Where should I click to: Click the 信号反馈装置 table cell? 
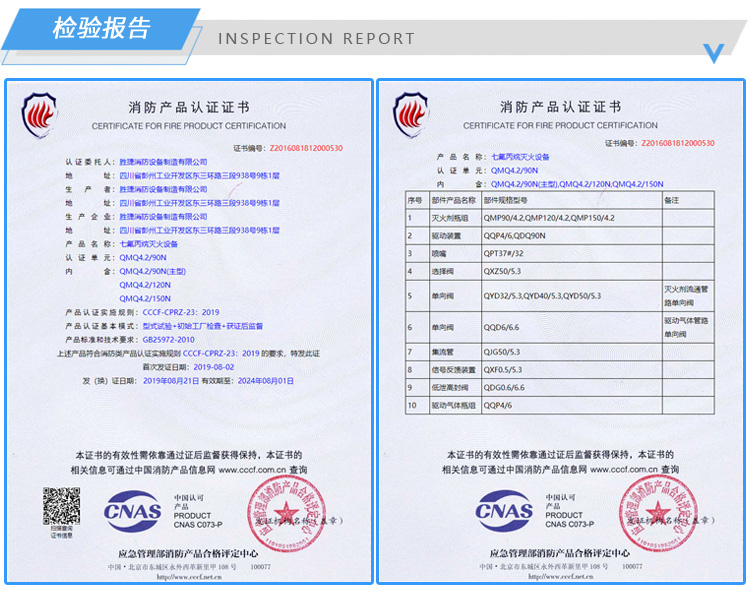[x=455, y=370]
